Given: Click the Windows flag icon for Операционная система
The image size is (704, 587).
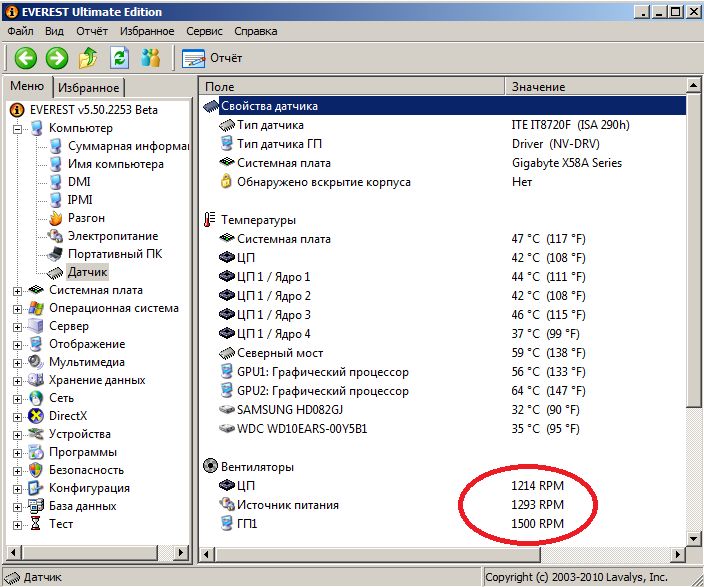Looking at the screenshot, I should click(36, 308).
